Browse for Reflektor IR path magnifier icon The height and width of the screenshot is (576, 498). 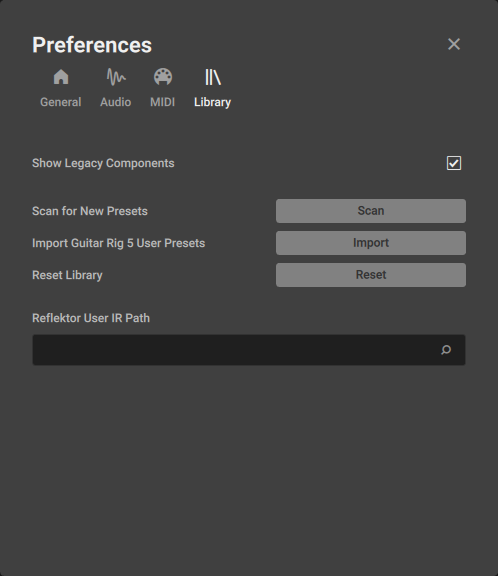446,350
